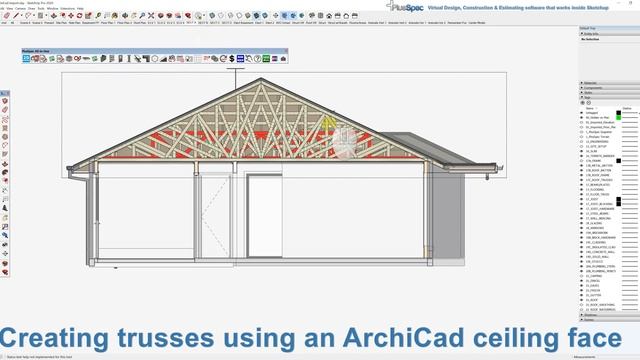Choose the Pan hand tool
Image resolution: width=640 pixels, height=360 pixels.
(x=134, y=16)
